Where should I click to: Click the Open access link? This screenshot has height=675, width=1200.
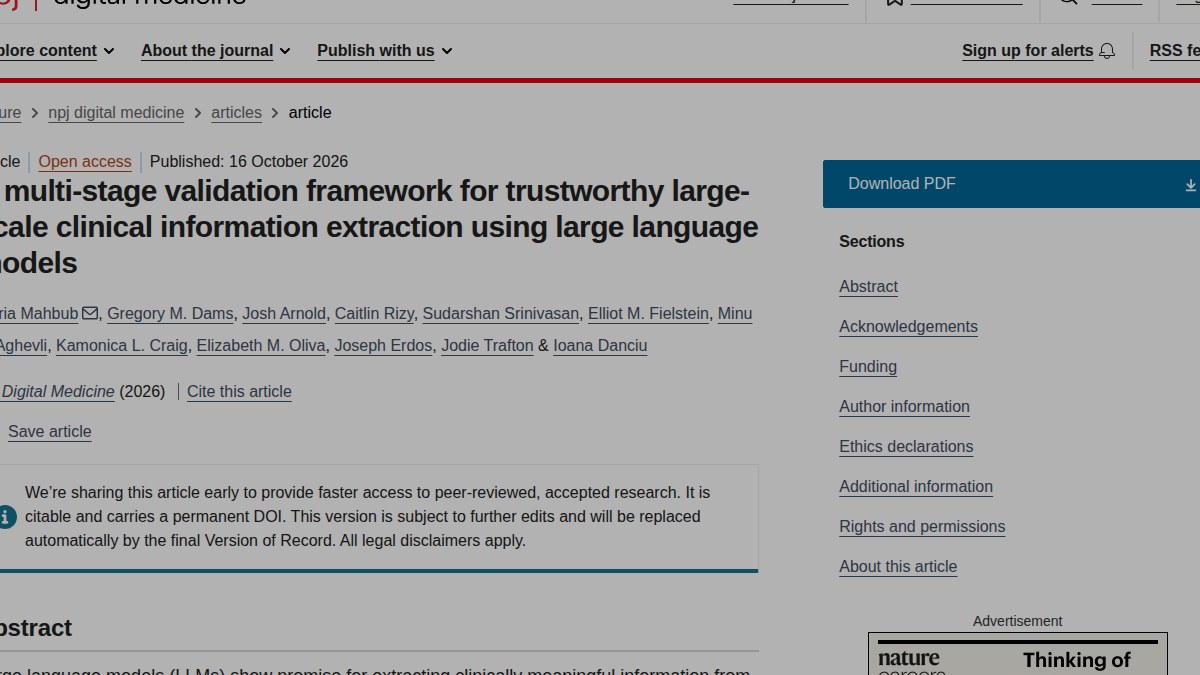coord(85,162)
